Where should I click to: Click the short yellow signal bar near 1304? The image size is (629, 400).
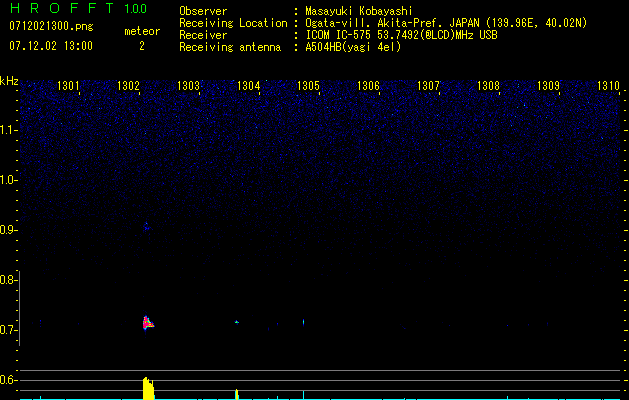[x=237, y=394]
